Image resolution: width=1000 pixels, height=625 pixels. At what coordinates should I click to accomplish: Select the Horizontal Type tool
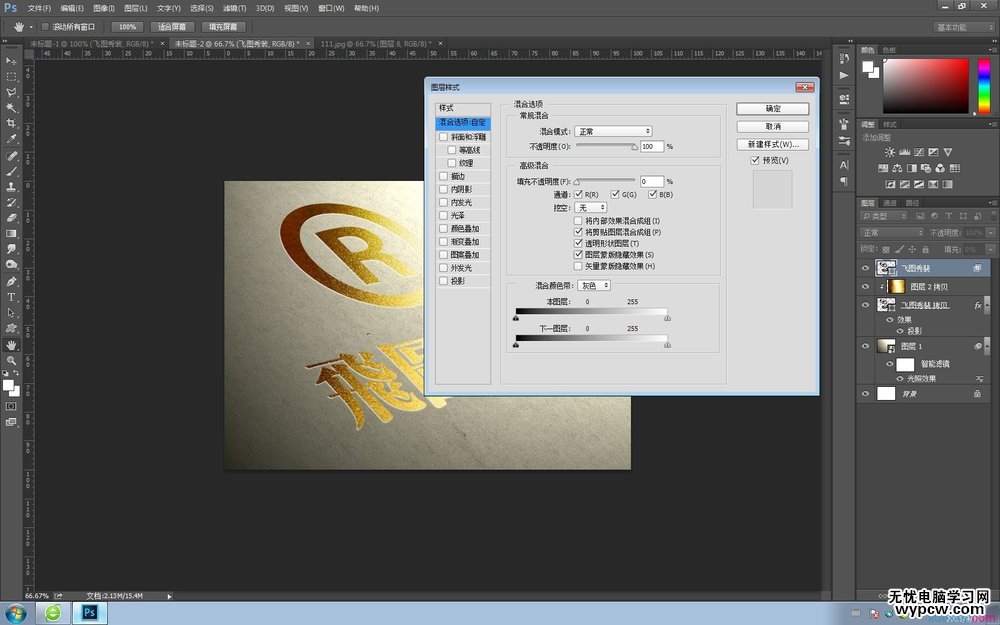(x=11, y=297)
